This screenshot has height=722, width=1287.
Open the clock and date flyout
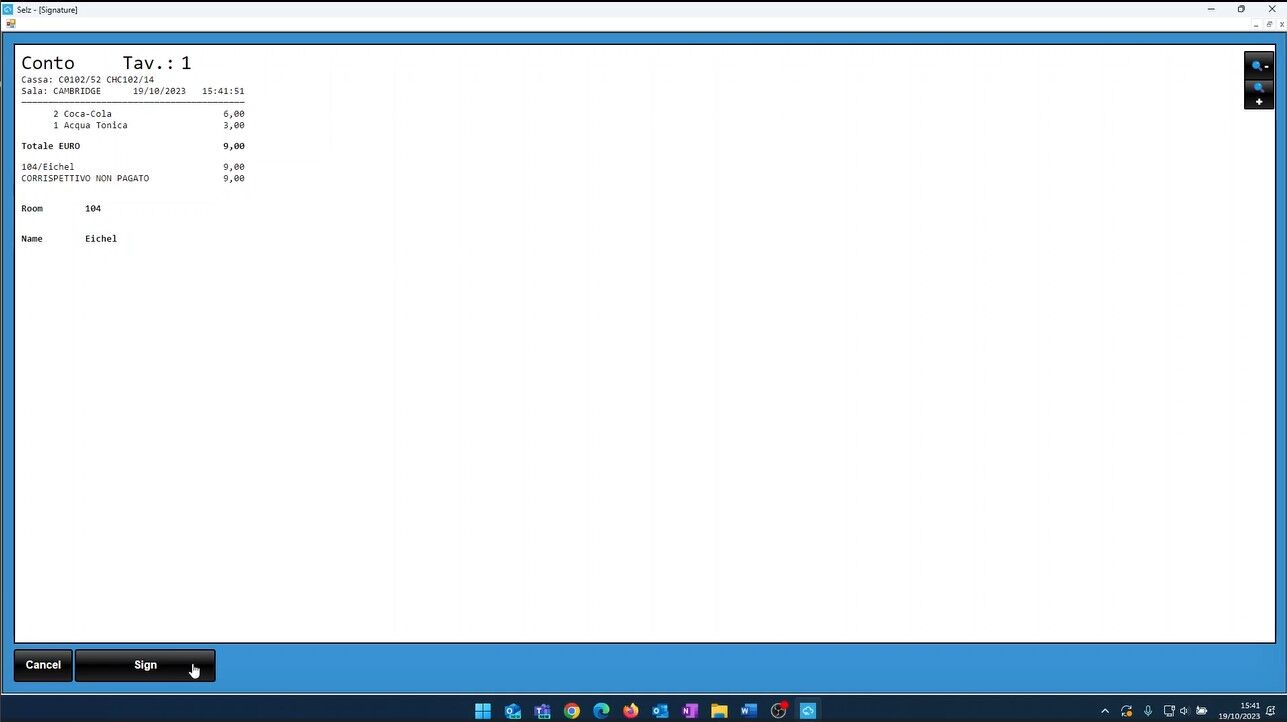(1239, 711)
